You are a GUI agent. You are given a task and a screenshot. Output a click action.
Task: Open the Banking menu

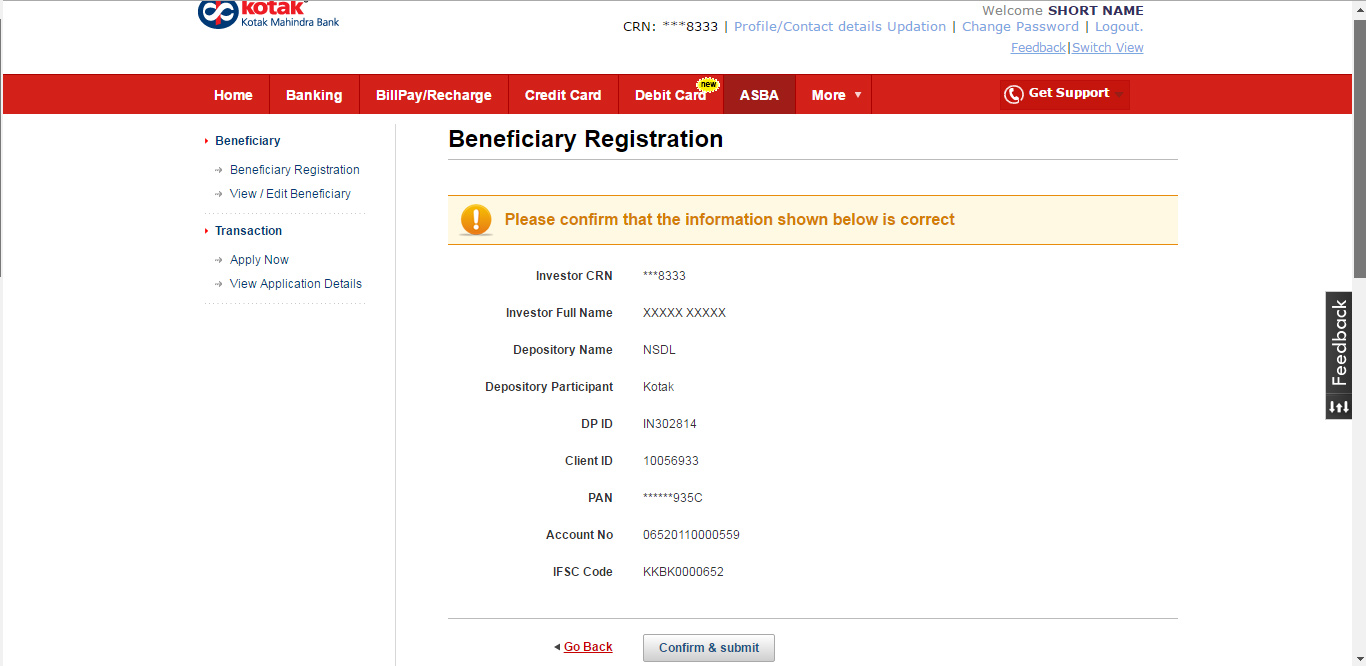[314, 95]
